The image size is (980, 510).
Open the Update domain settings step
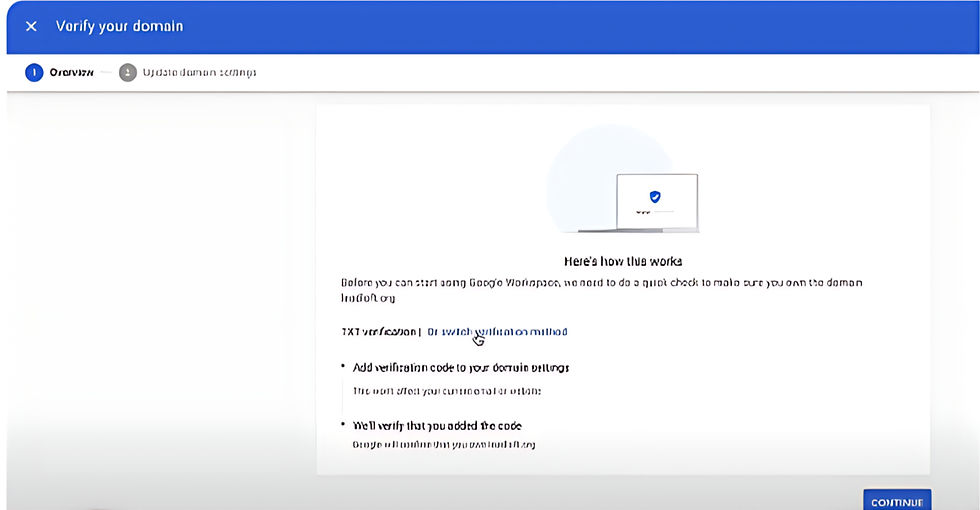[x=199, y=72]
